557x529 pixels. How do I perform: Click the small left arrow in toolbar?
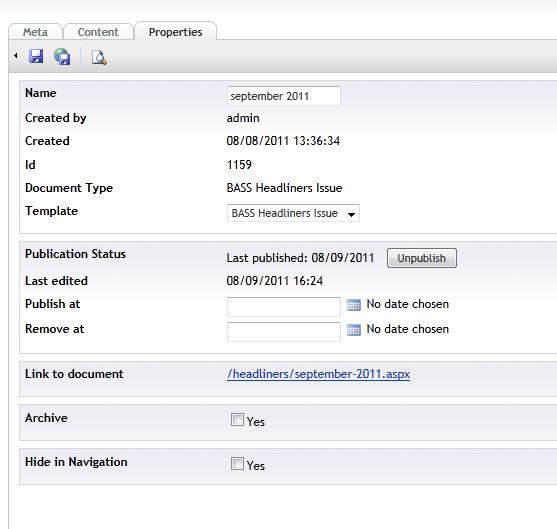tap(16, 55)
